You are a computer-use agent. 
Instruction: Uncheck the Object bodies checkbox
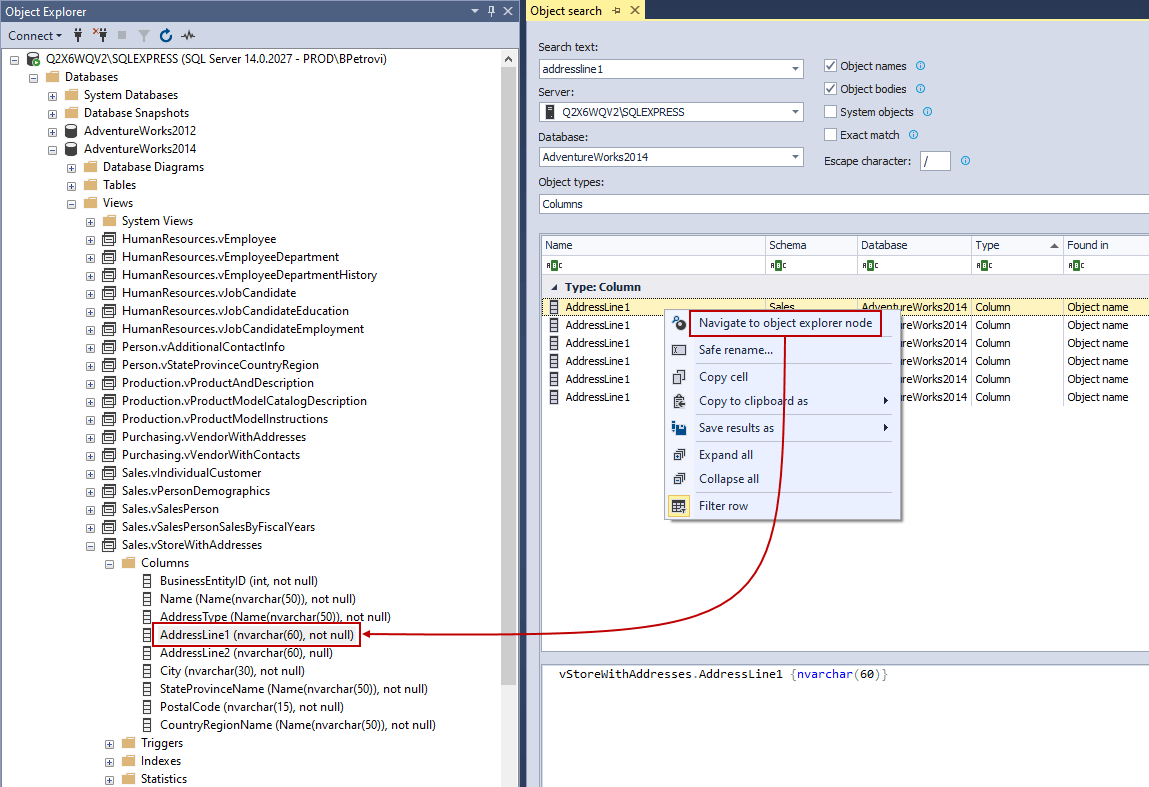click(x=830, y=88)
